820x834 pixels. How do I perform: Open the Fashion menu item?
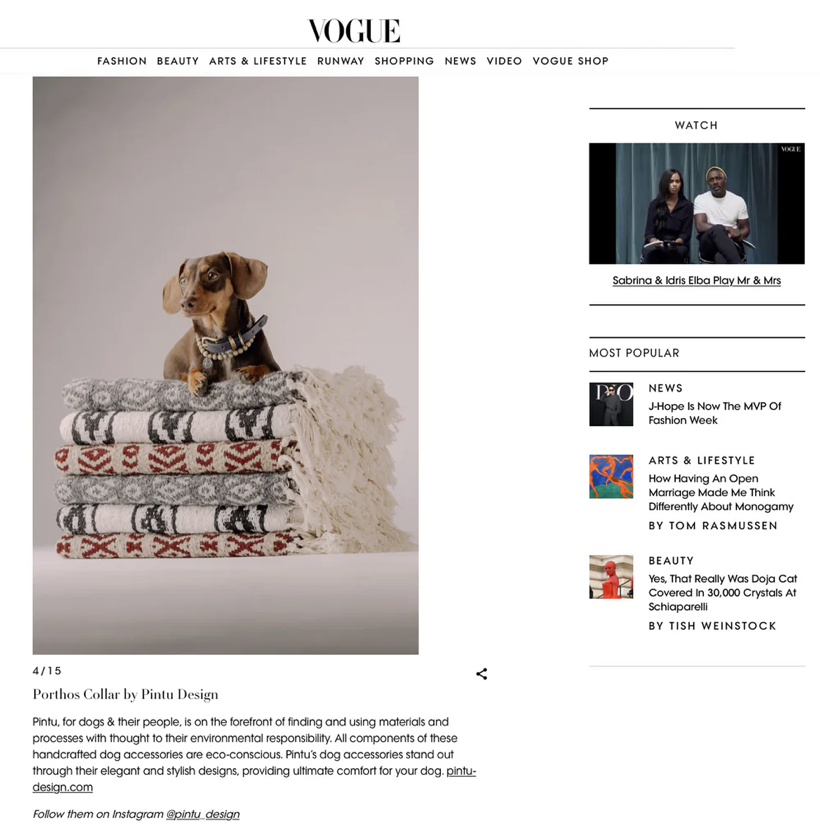122,61
